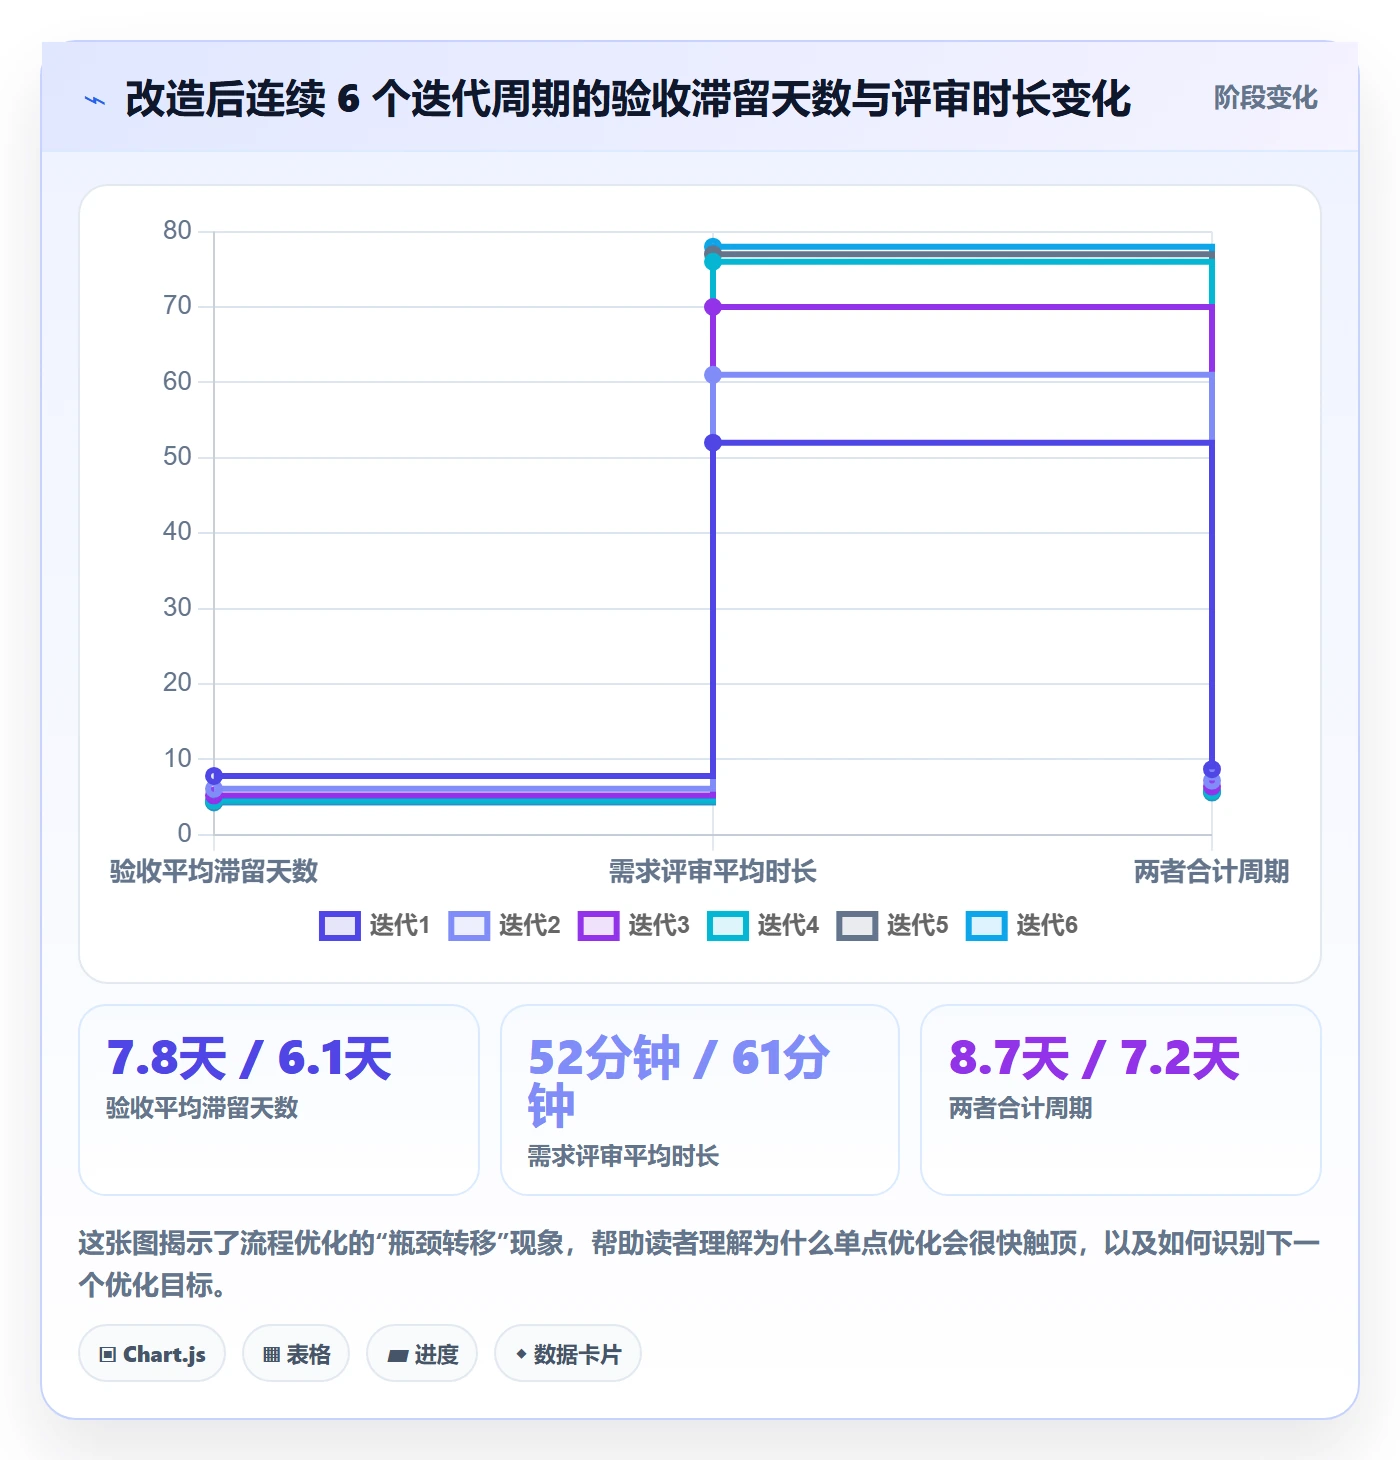The height and width of the screenshot is (1460, 1400).
Task: Click the 两者合计周期 card caption
Action: click(x=1020, y=1108)
